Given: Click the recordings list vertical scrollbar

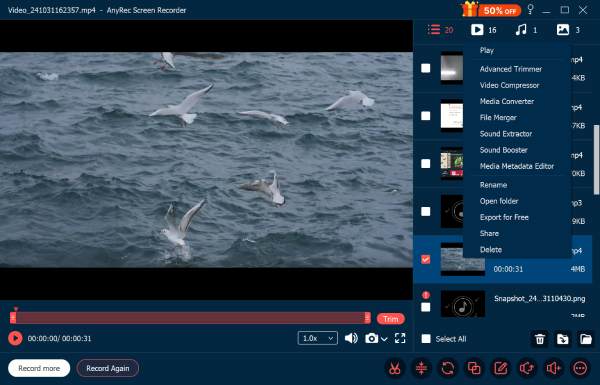Looking at the screenshot, I should (x=596, y=160).
